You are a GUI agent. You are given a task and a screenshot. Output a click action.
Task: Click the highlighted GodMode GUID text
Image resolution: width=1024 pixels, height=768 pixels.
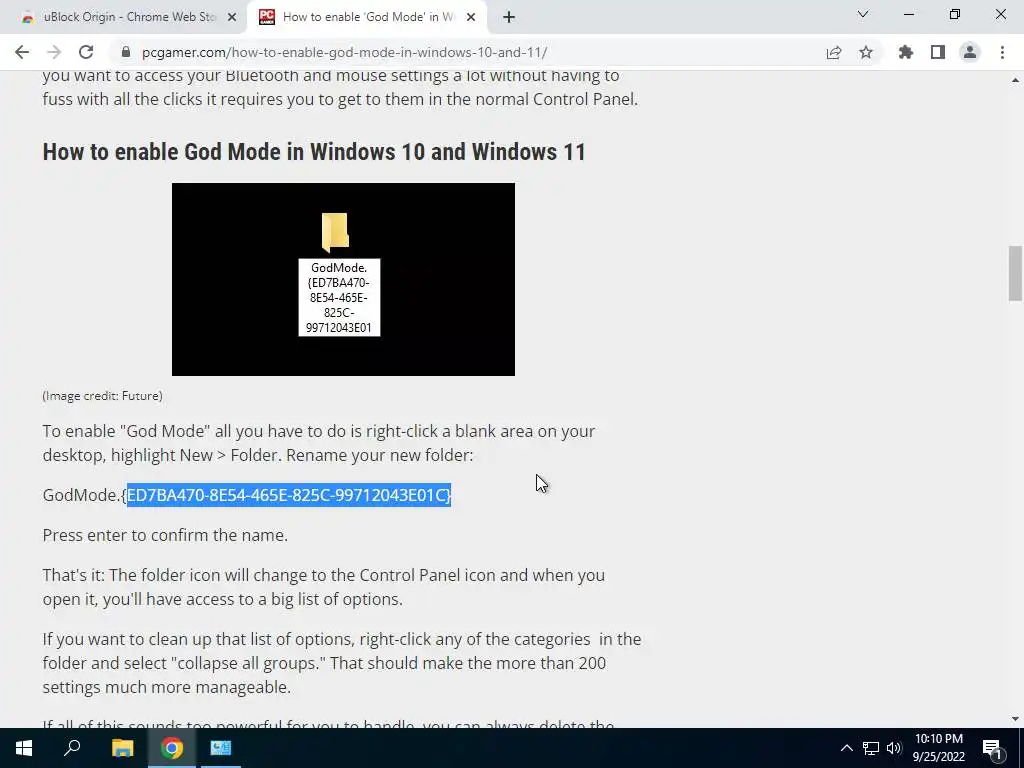[x=289, y=495]
